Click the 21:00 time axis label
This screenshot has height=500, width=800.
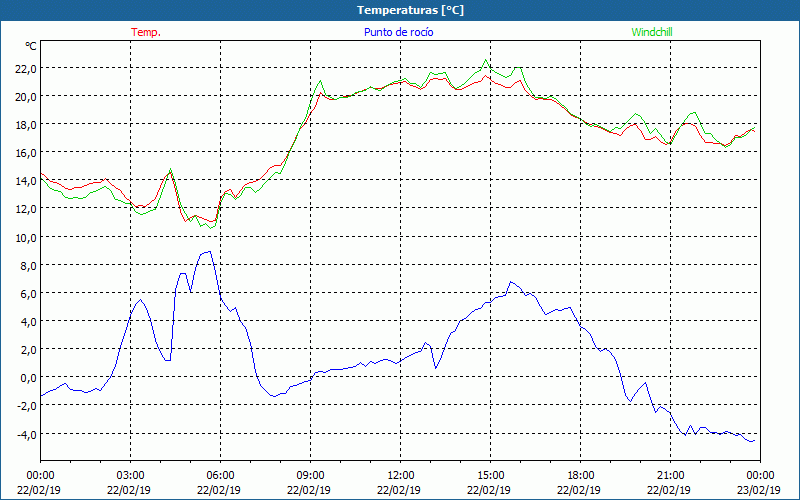click(670, 476)
